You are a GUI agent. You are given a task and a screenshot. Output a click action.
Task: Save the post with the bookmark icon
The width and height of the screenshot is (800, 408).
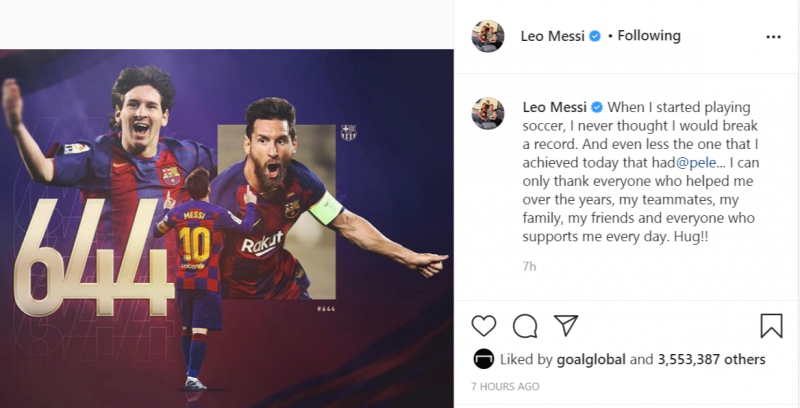pyautogui.click(x=771, y=326)
